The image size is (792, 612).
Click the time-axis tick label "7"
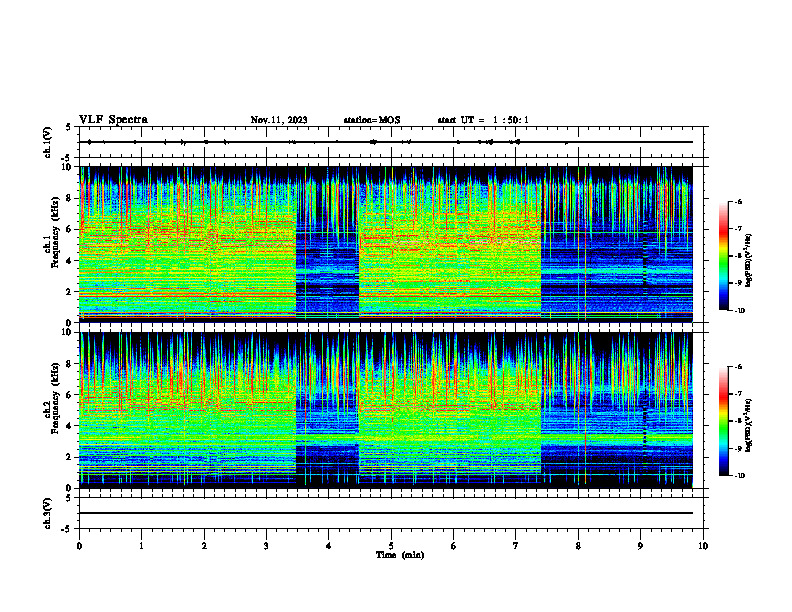pos(516,546)
